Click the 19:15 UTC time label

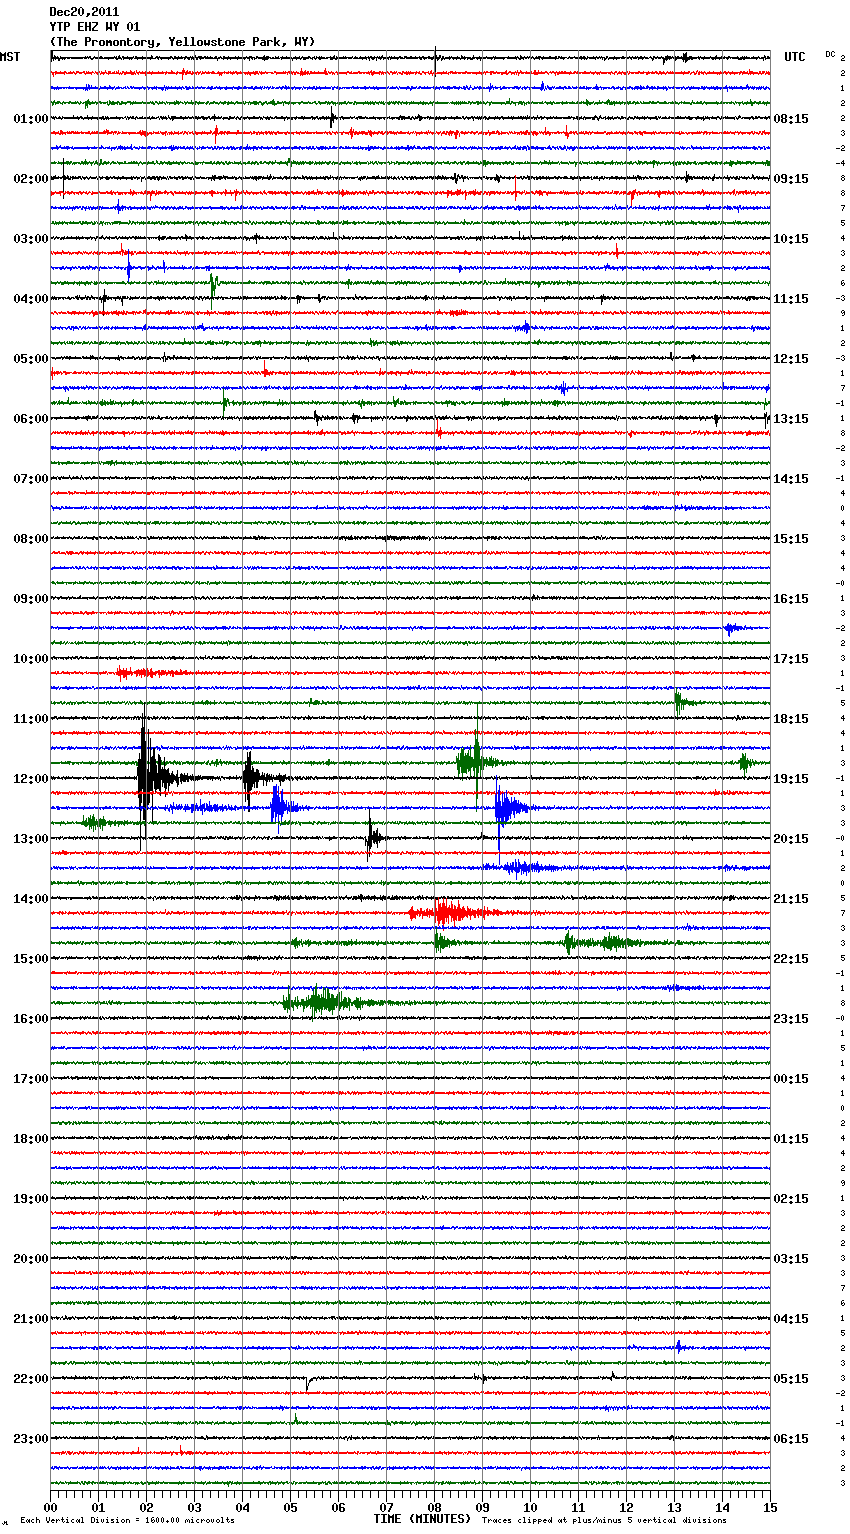(791, 779)
